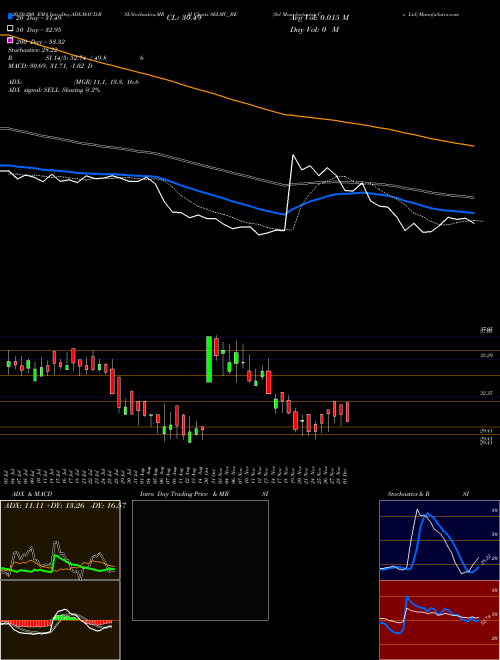Image resolution: width=500 pixels, height=660 pixels.
Task: Click the 'CL: 30.49' closing price value
Action: (184, 18)
